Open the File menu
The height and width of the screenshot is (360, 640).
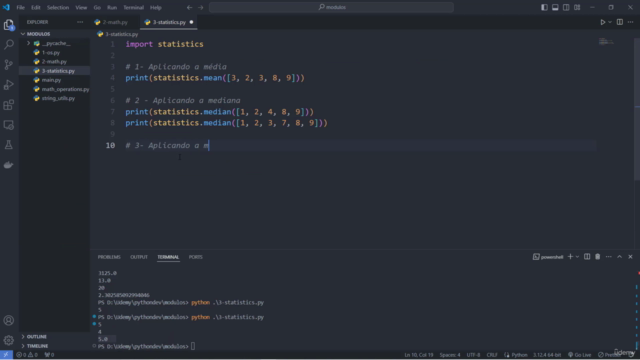point(20,7)
